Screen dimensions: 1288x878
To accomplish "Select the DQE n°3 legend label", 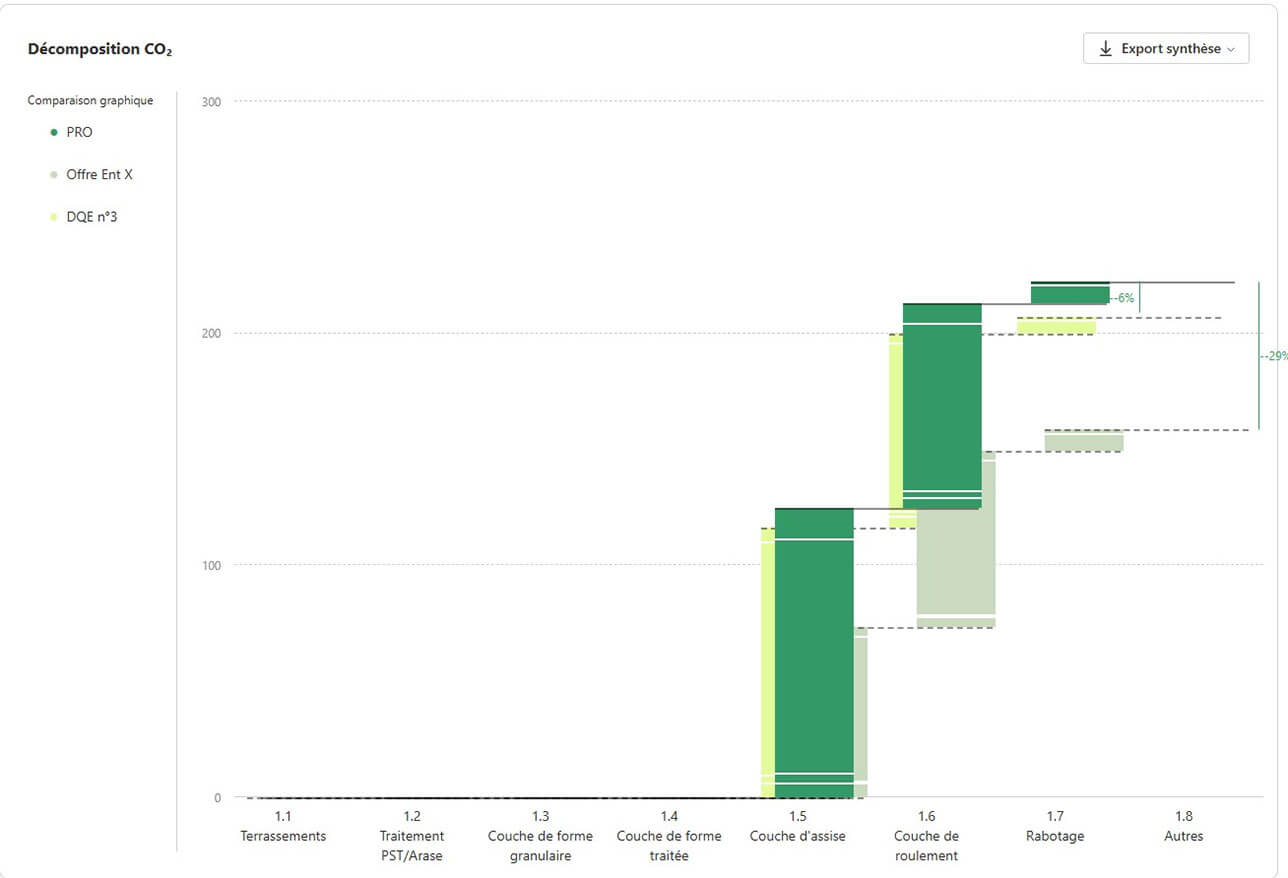I will [x=91, y=217].
